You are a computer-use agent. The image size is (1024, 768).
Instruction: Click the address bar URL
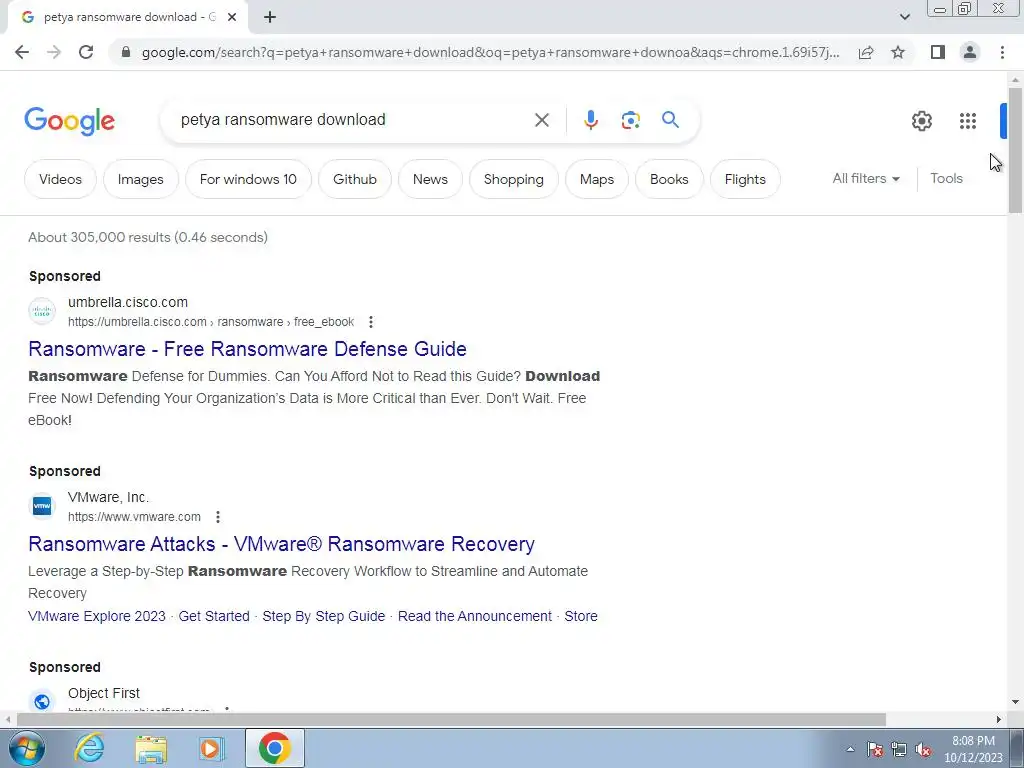point(490,52)
